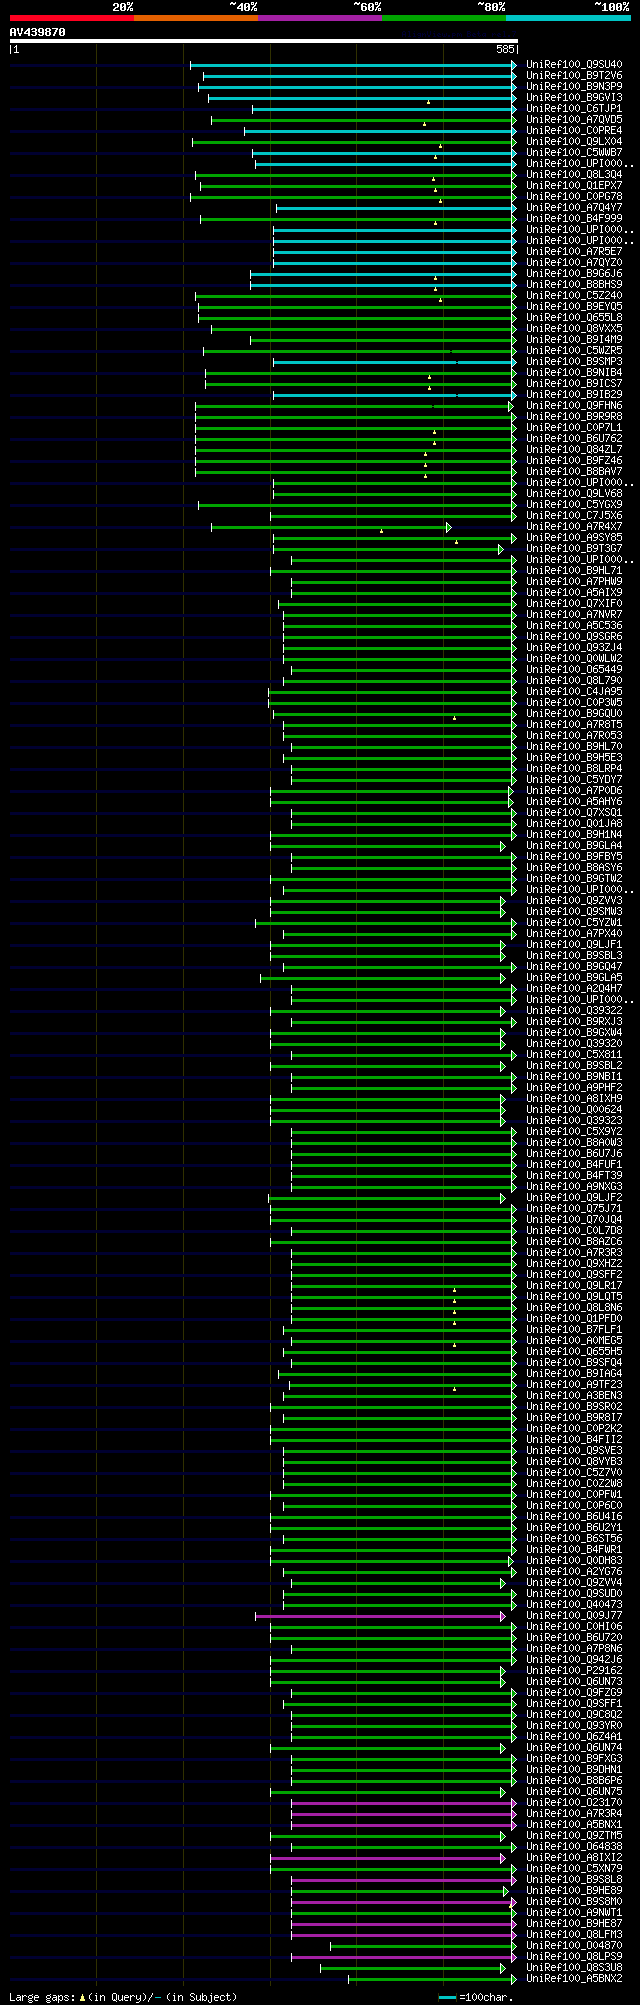Select the label UniRef100_B9IB29
This screenshot has height=2005, width=640.
[x=574, y=394]
